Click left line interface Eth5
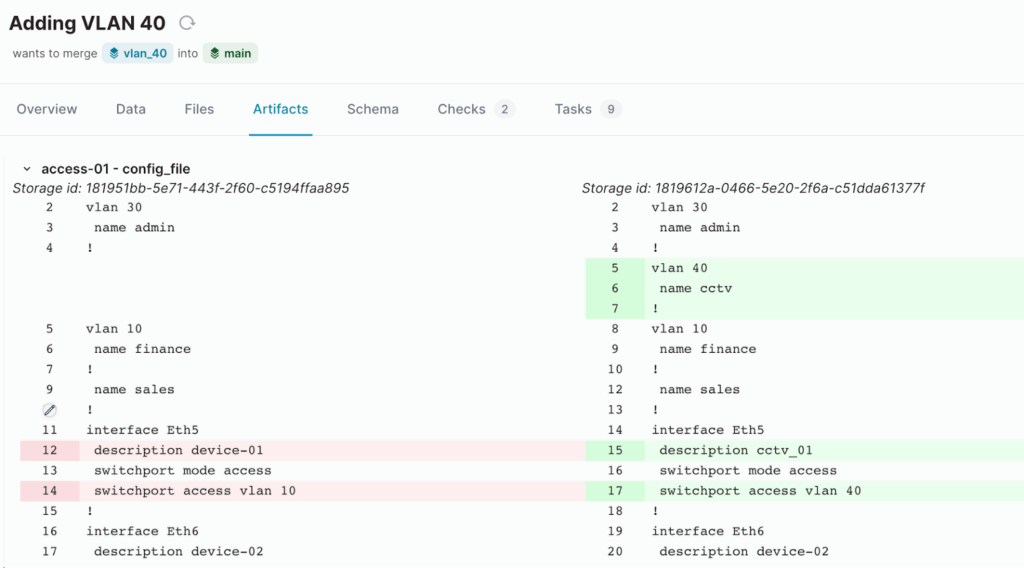Image resolution: width=1024 pixels, height=568 pixels. click(x=142, y=430)
